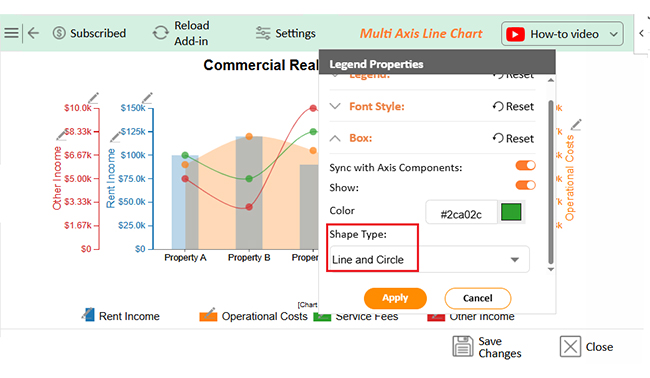Click the collapse pane arrow at far right

coord(641,33)
